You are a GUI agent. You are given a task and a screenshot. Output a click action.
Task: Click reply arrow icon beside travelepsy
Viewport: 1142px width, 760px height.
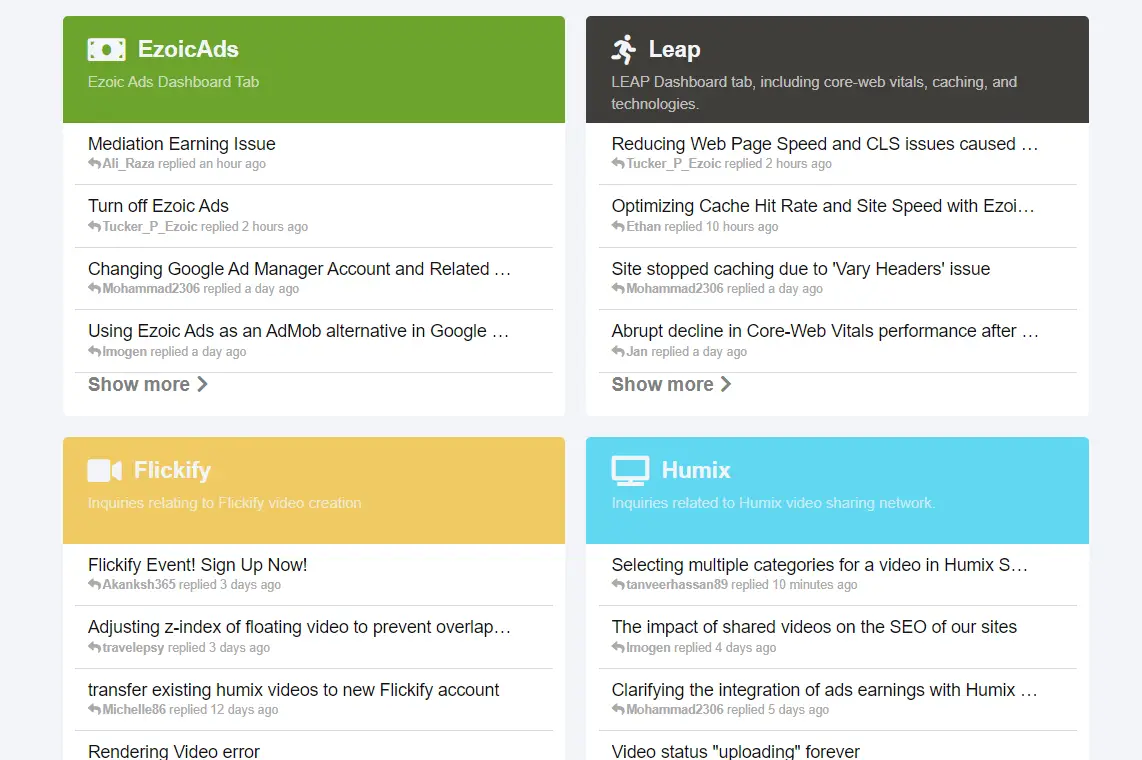click(x=95, y=647)
